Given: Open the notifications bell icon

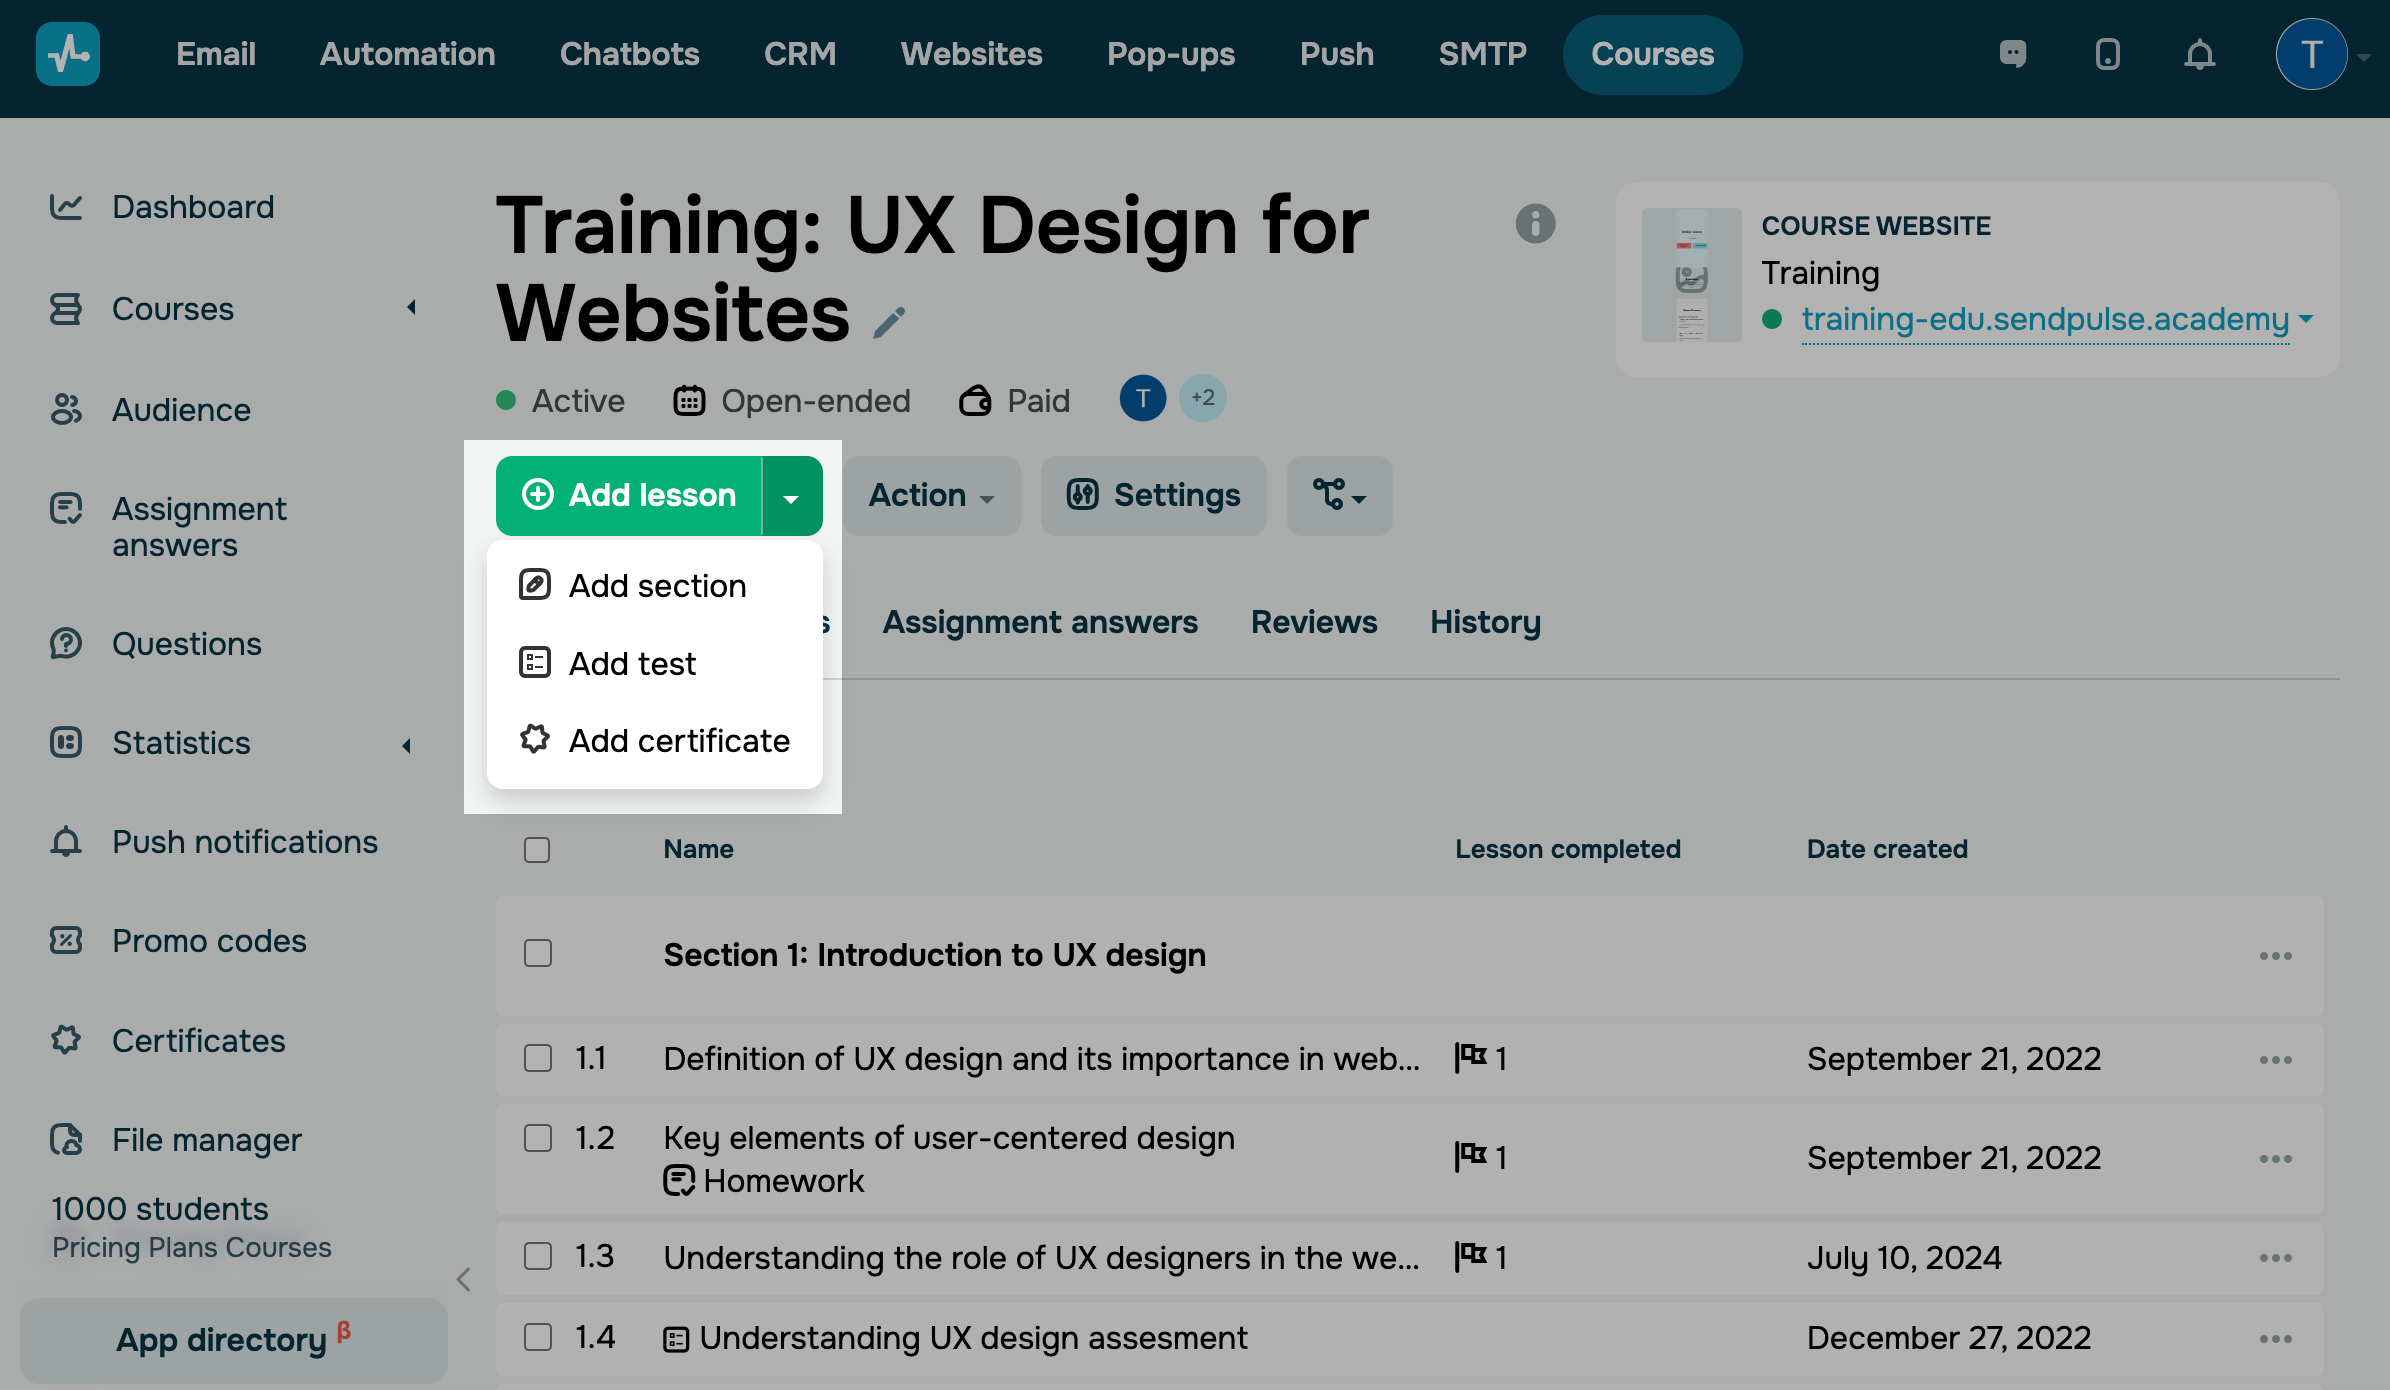Looking at the screenshot, I should 2199,54.
